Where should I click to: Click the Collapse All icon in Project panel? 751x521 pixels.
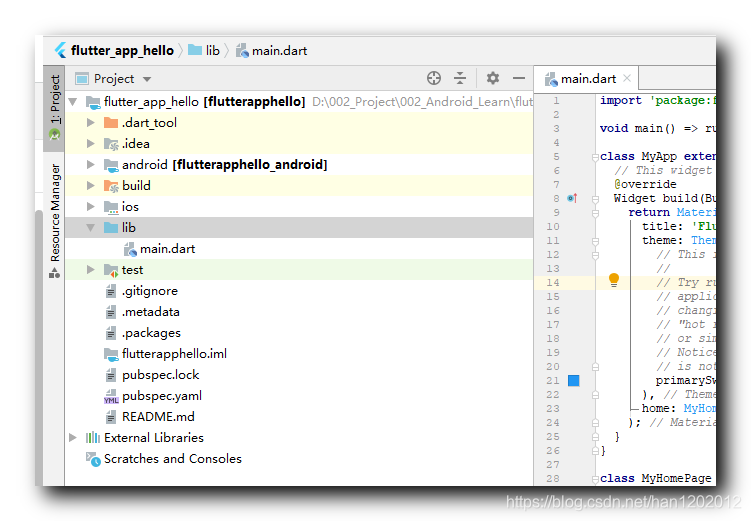pos(460,78)
